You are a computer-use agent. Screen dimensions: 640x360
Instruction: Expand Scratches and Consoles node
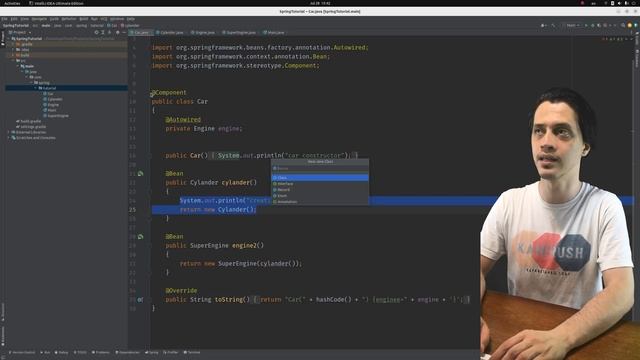(9, 138)
